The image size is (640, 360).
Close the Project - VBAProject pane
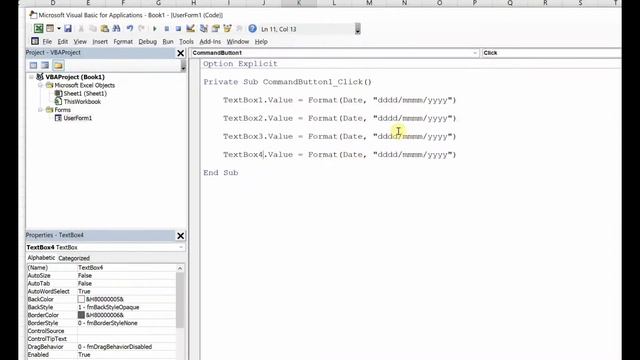click(180, 53)
